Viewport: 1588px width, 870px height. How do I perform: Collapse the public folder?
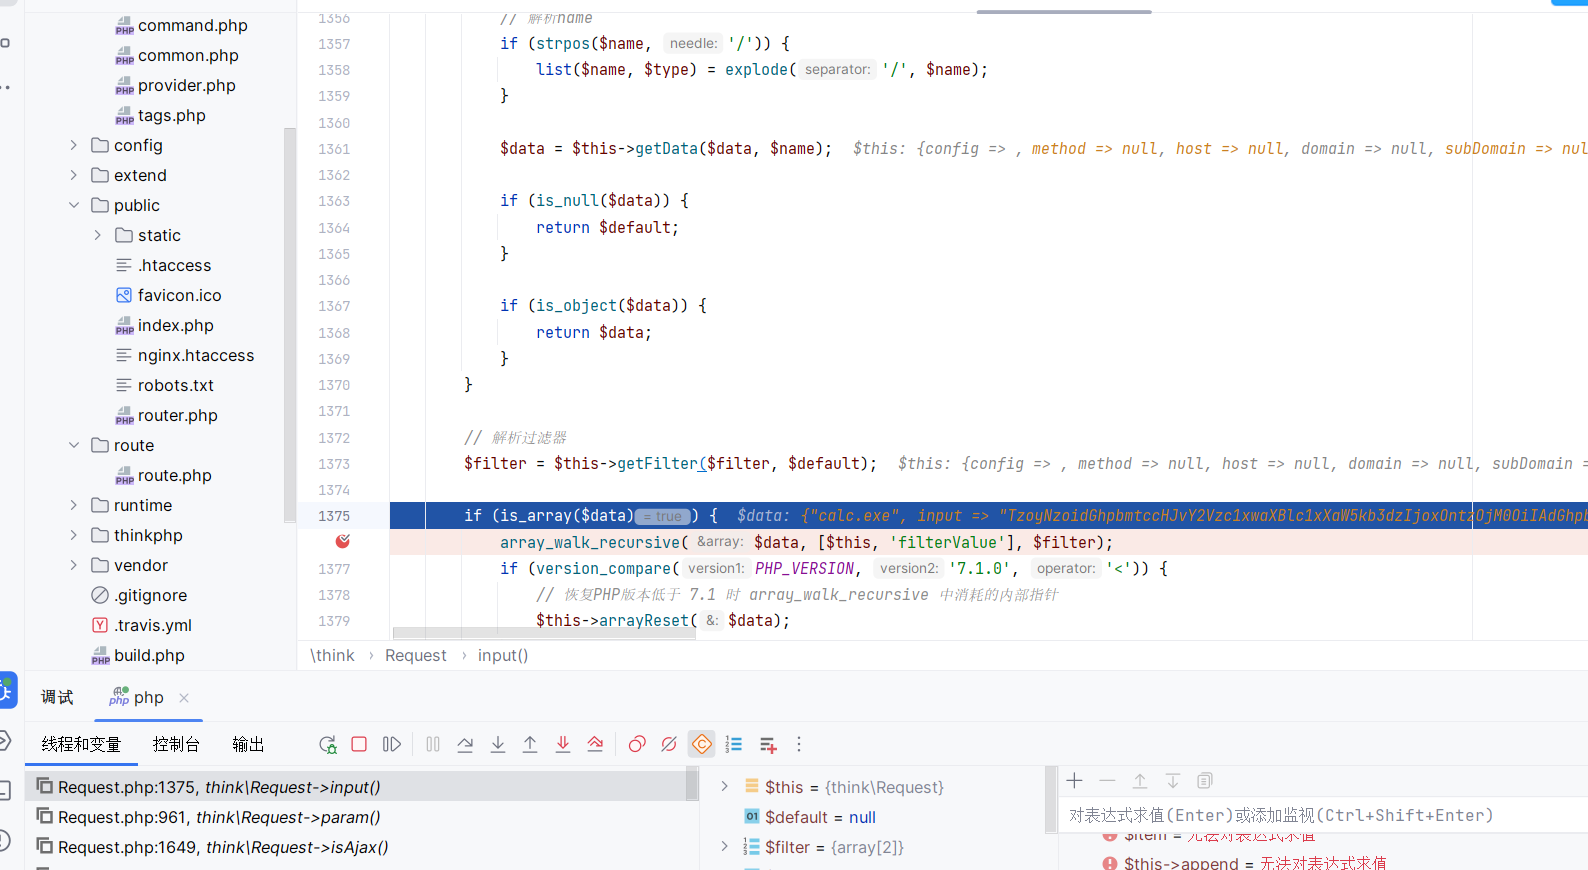pyautogui.click(x=73, y=205)
